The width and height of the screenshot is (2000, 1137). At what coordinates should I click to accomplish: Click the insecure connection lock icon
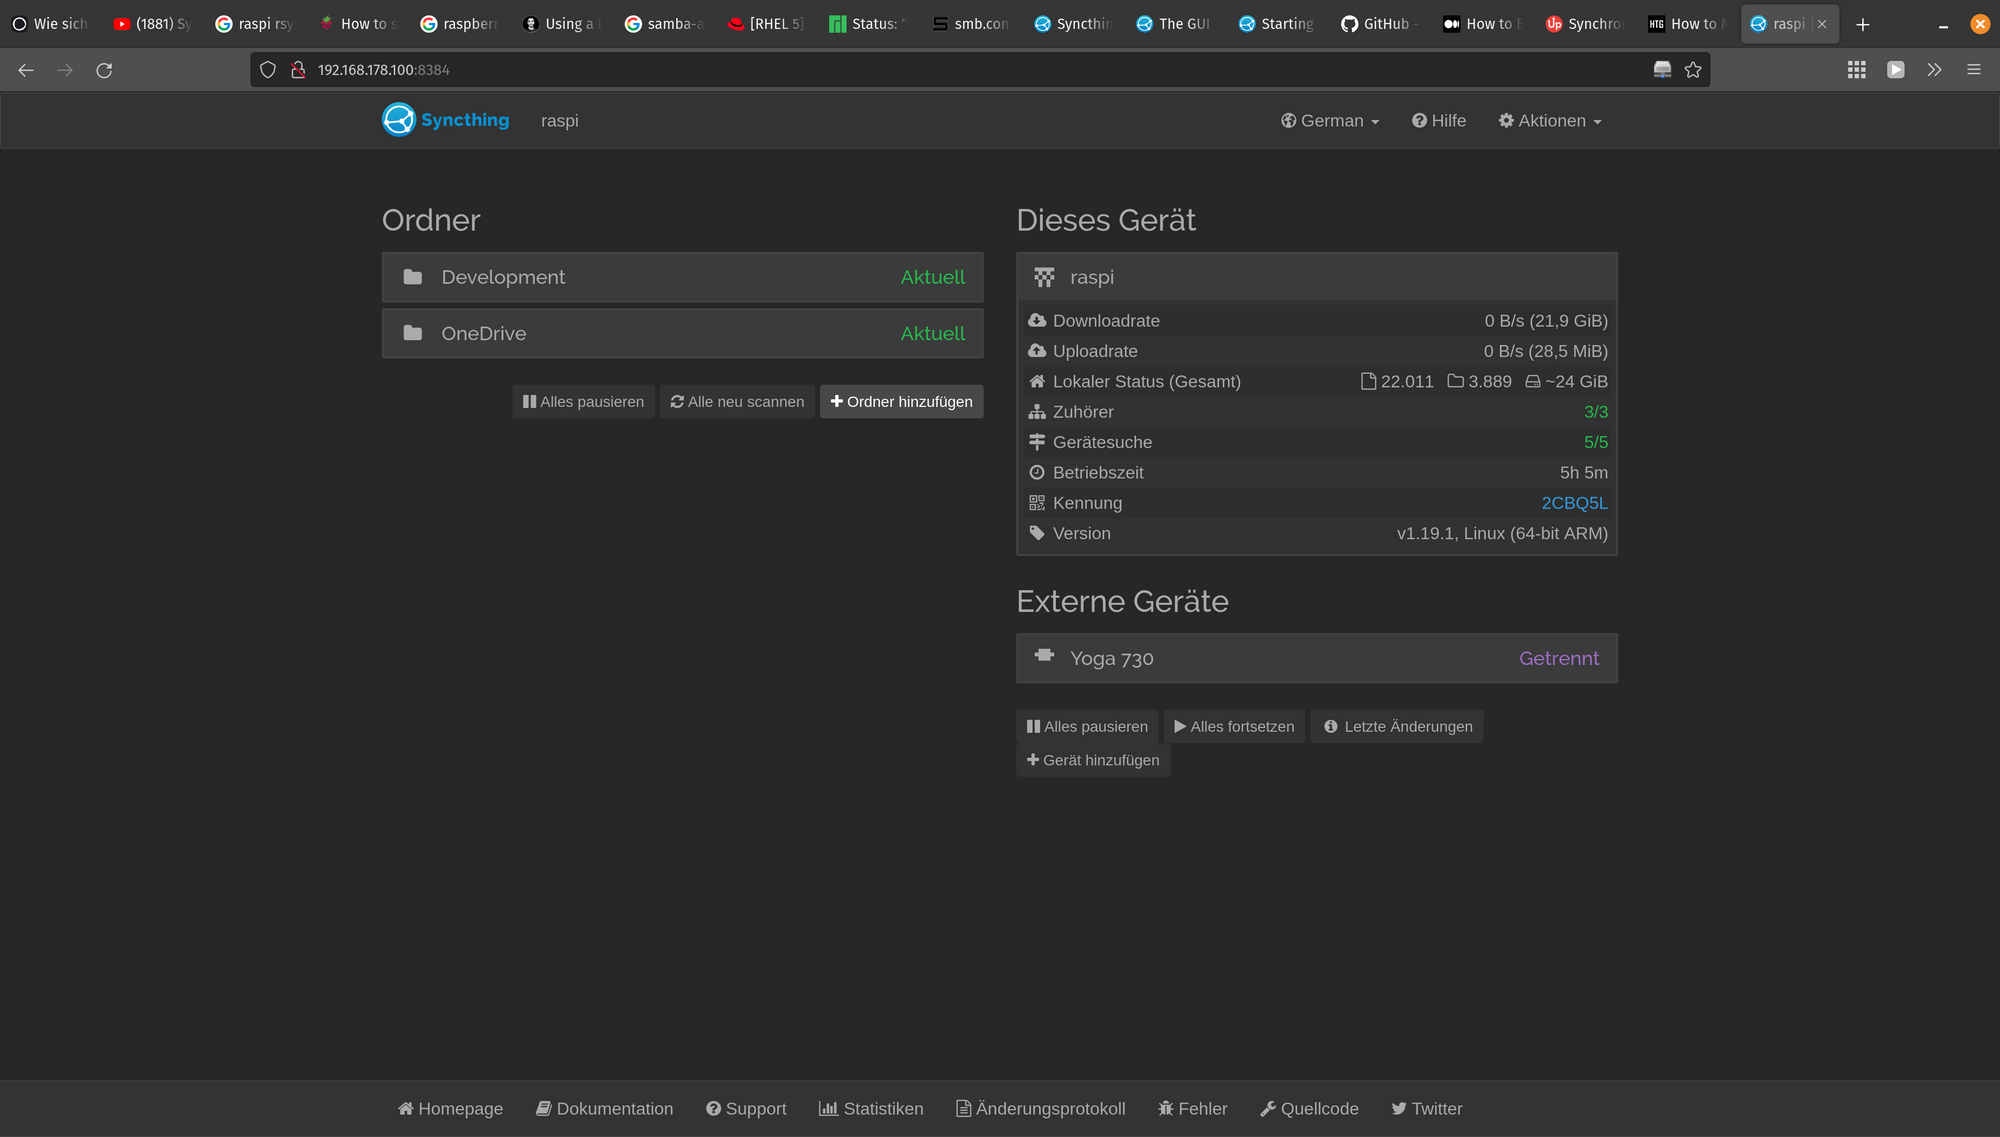tap(297, 70)
